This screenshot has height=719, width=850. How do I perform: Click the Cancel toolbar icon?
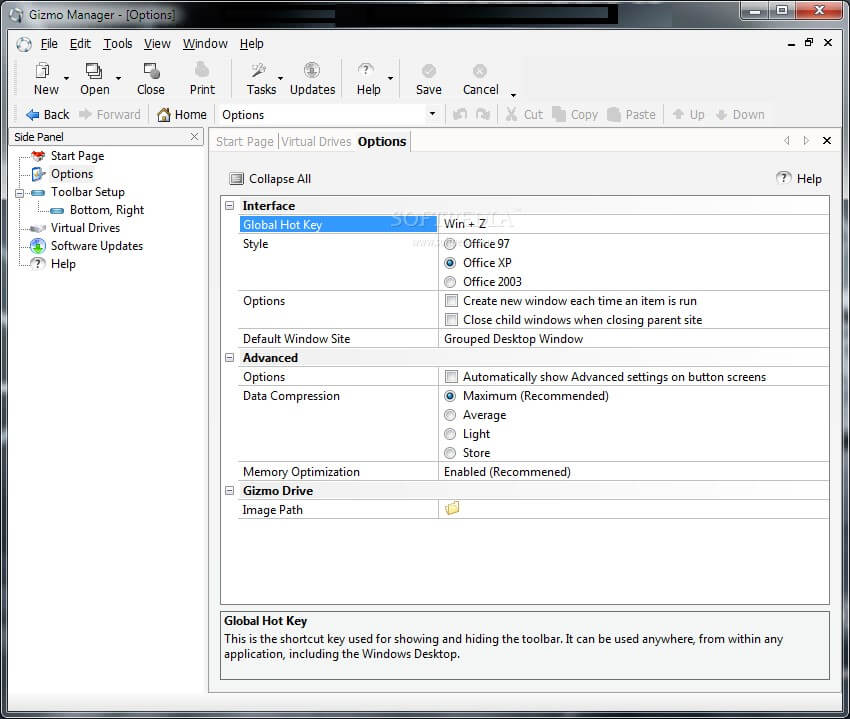click(x=480, y=70)
